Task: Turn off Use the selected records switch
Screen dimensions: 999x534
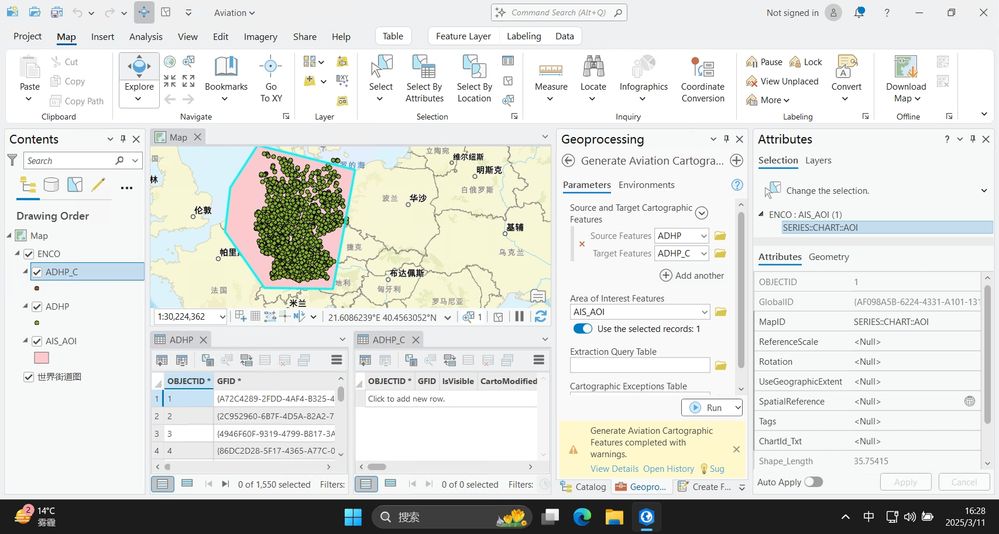Action: (582, 329)
